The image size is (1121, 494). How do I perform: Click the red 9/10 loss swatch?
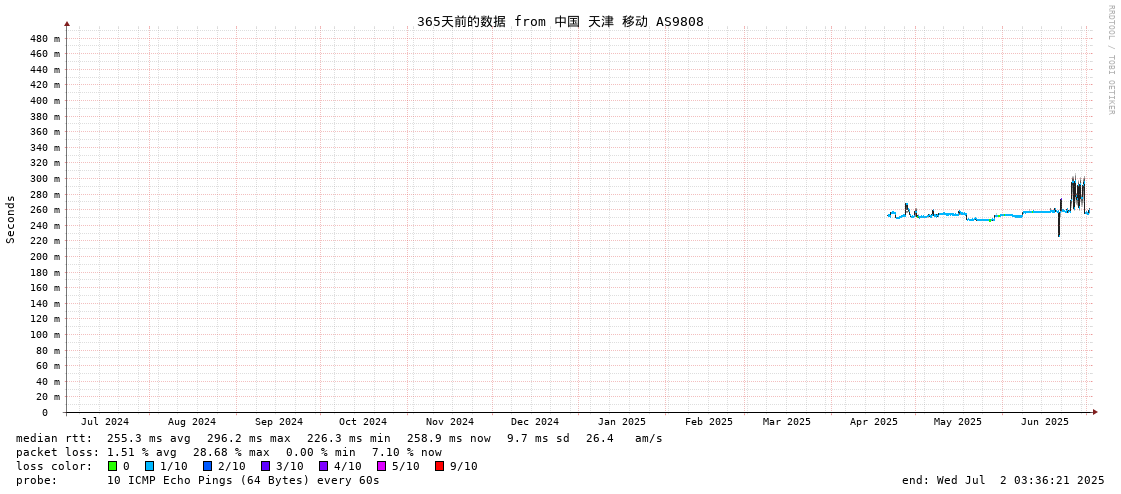point(439,466)
